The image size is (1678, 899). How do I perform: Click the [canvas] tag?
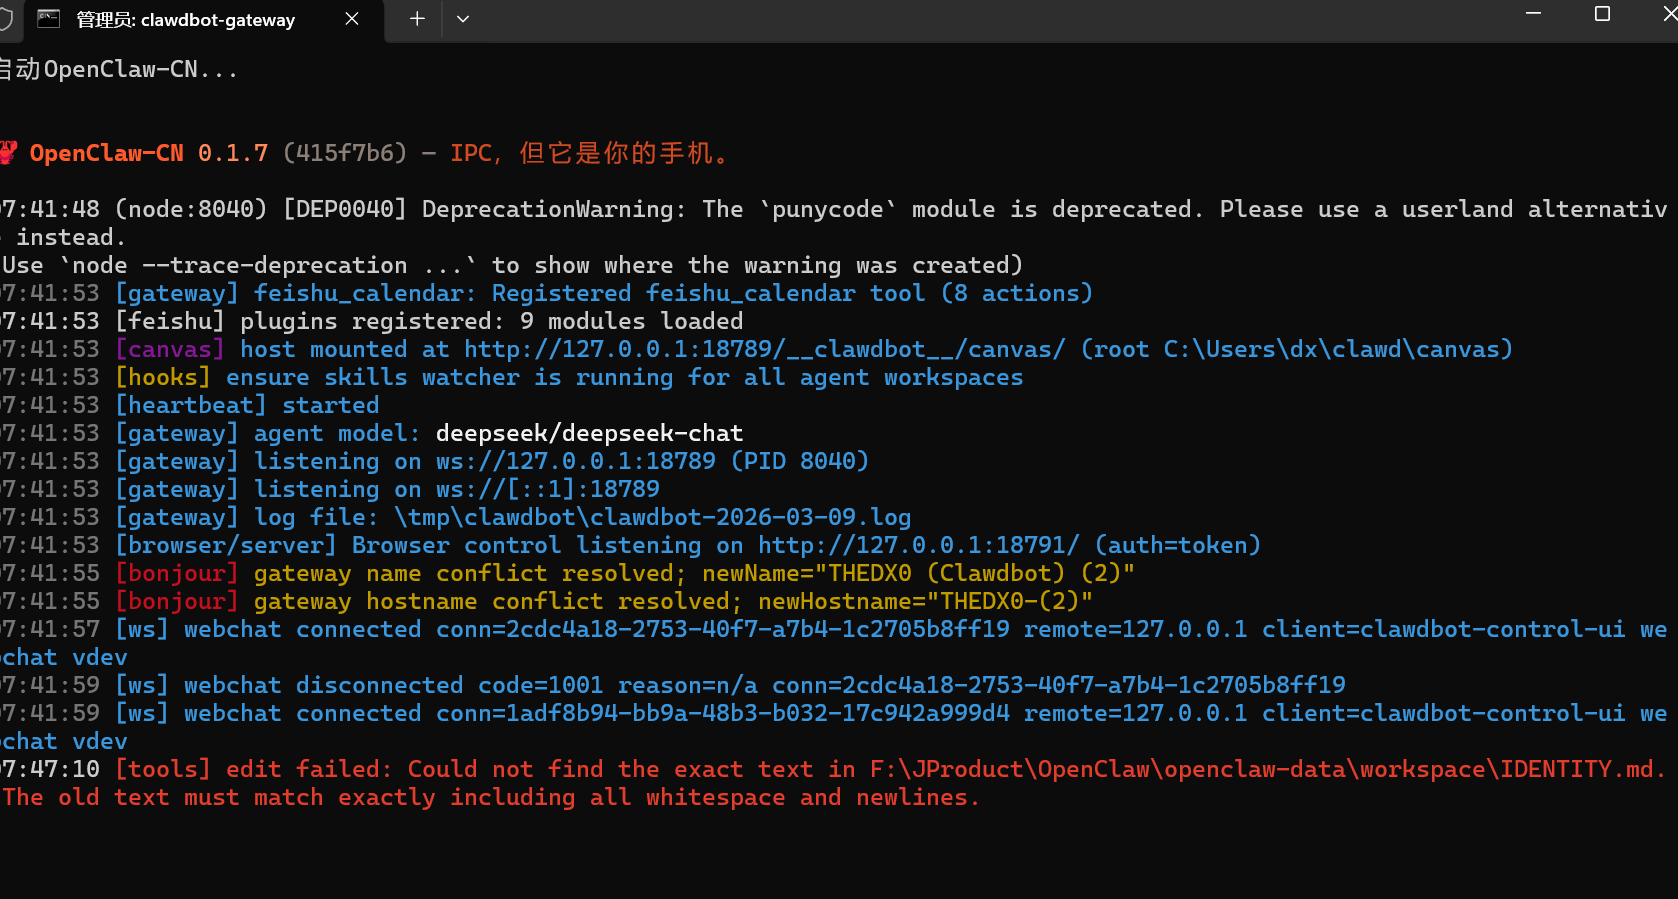click(x=170, y=349)
